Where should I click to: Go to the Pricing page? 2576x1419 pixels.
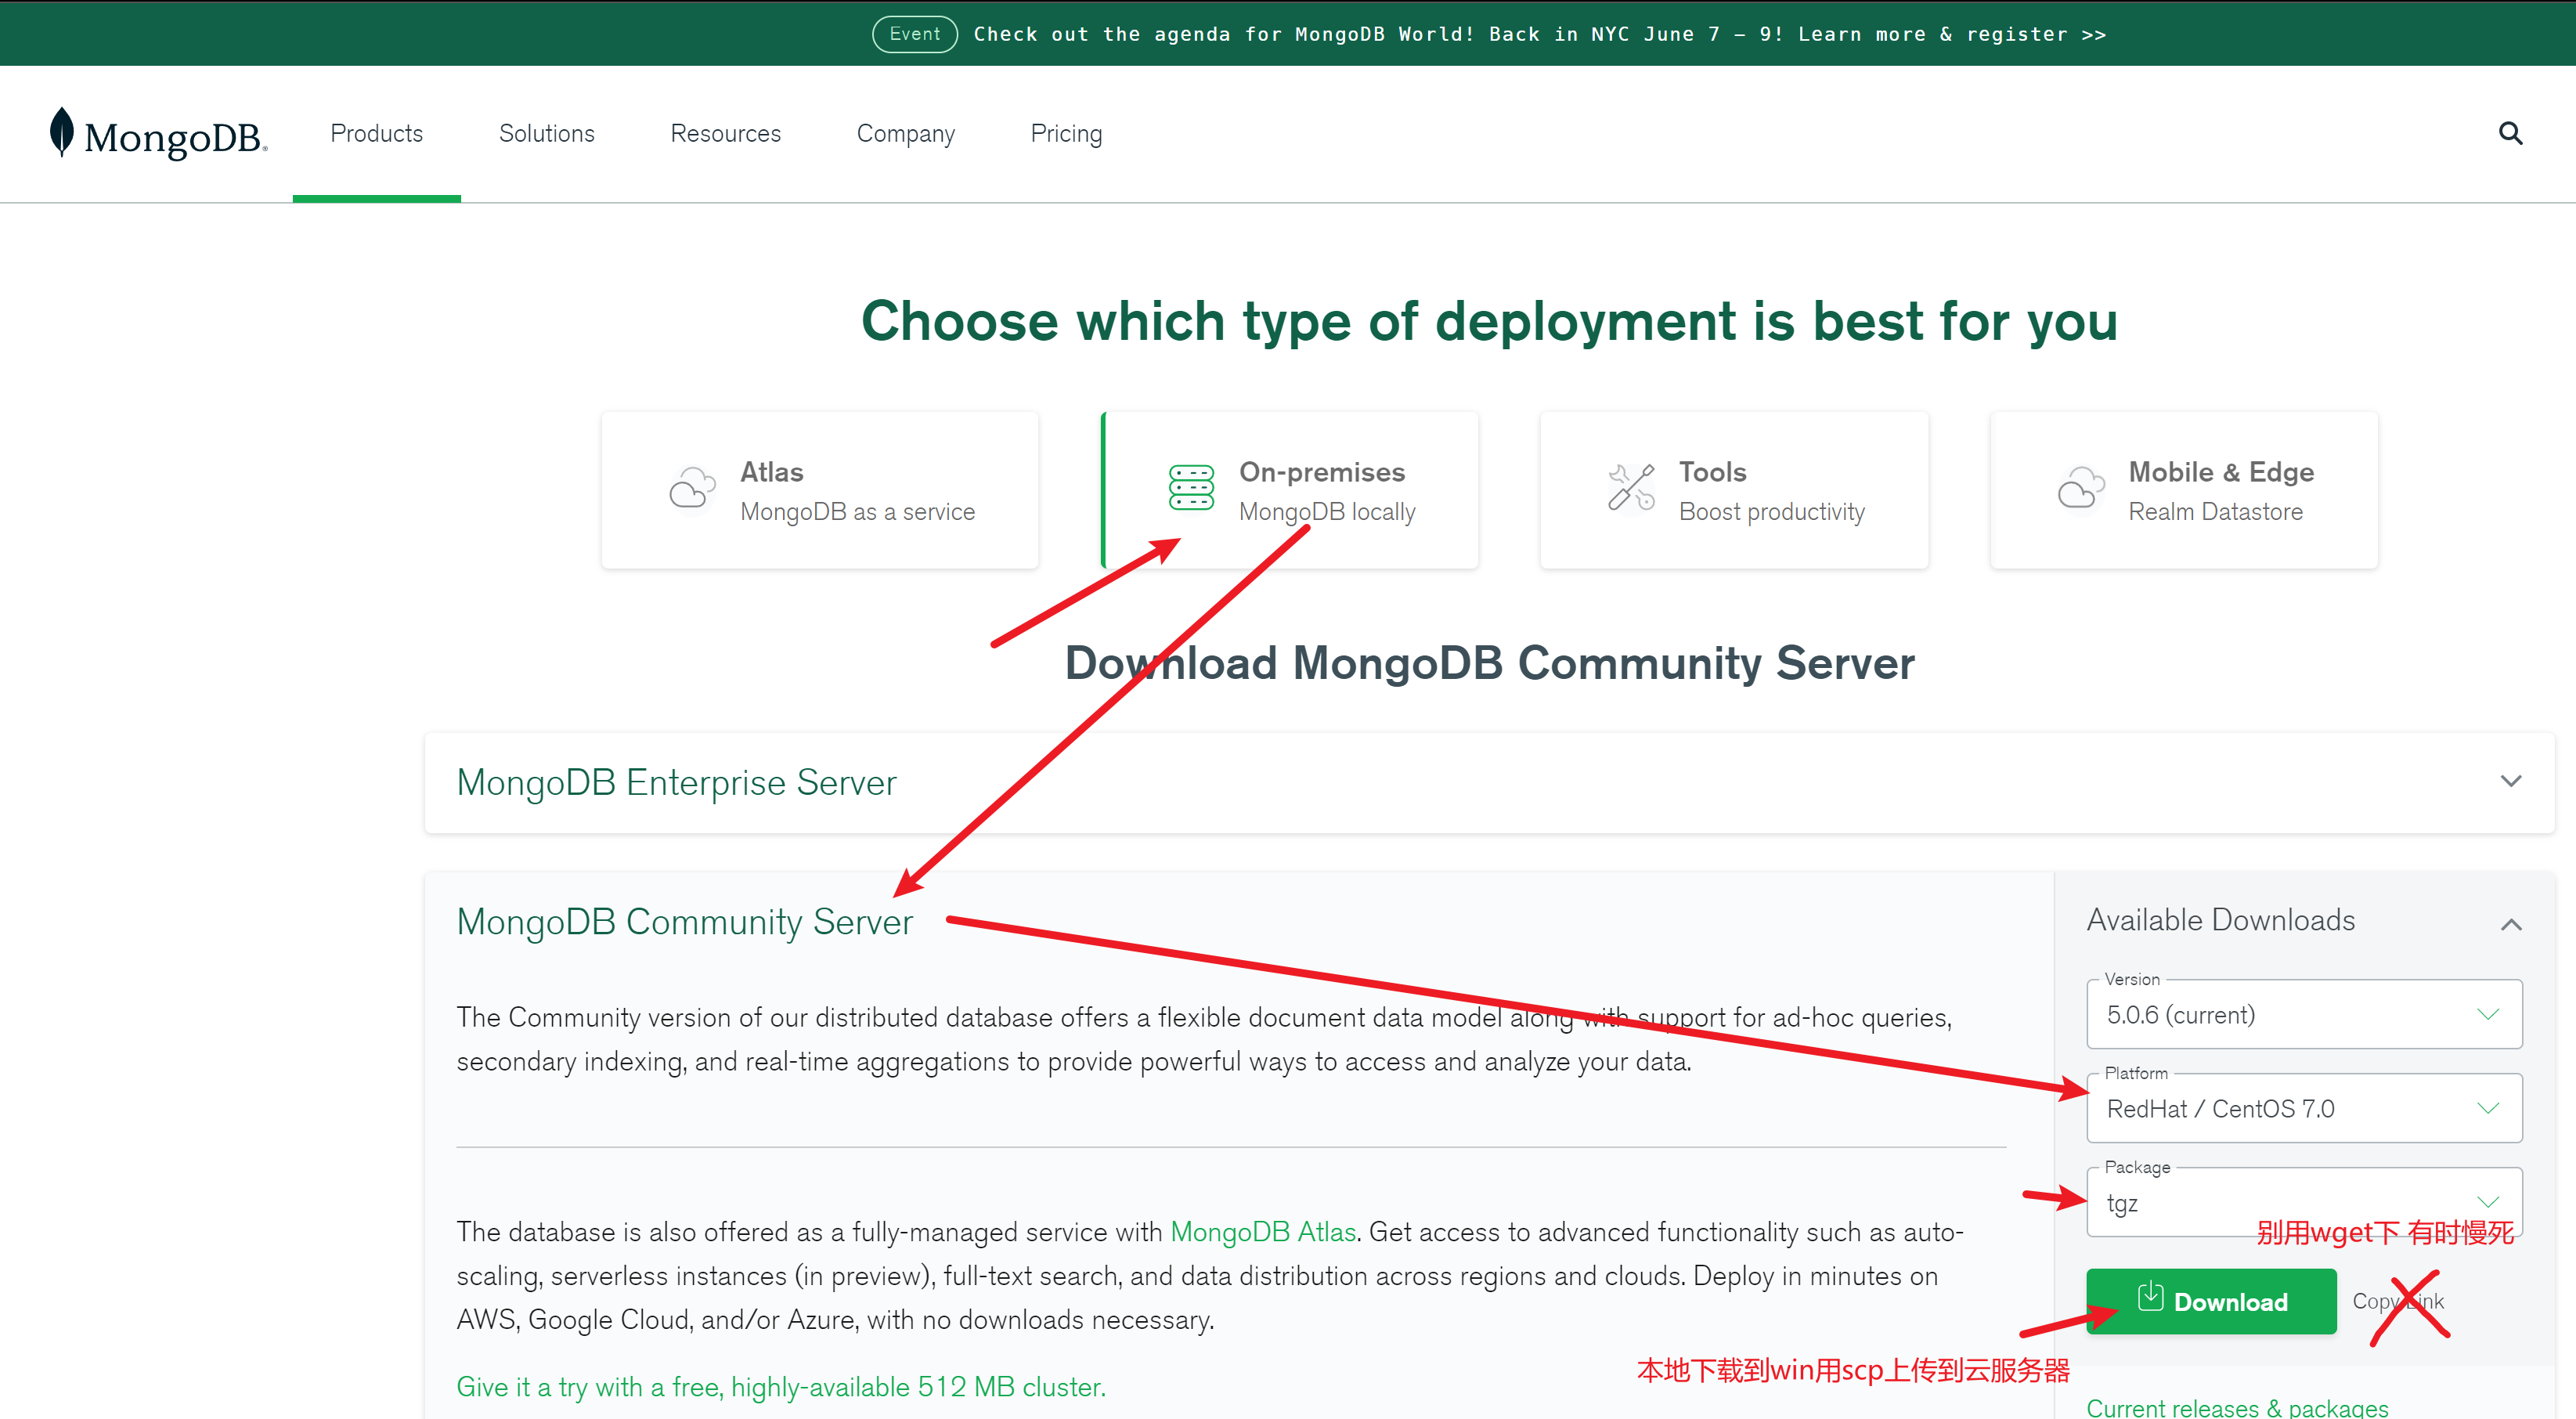(x=1066, y=134)
